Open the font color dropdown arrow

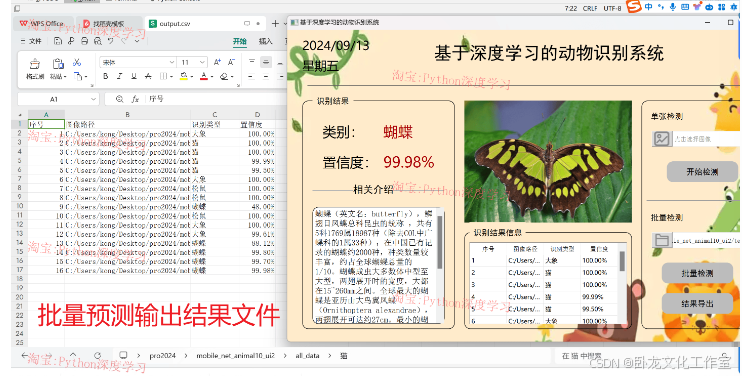click(211, 77)
